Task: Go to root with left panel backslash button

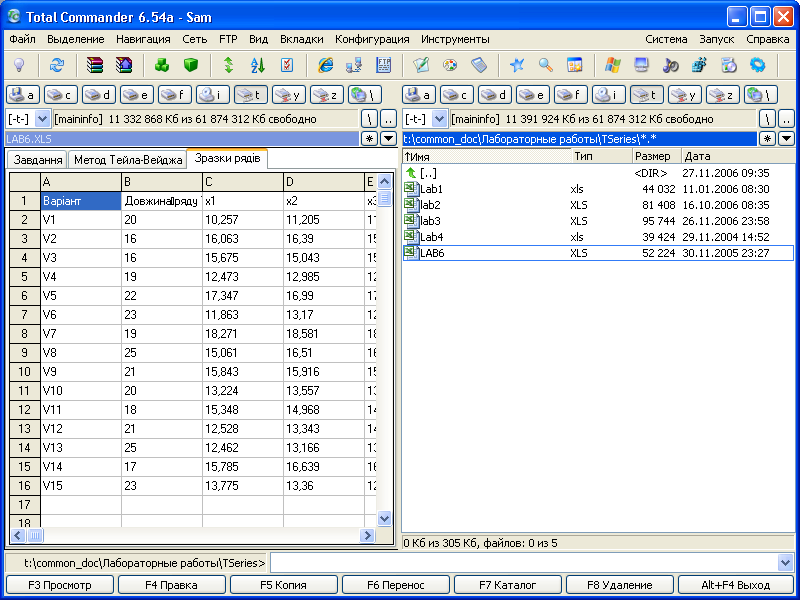Action: click(369, 119)
